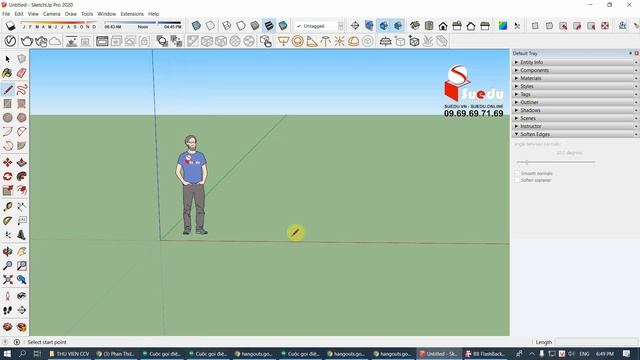Choose the Circle tool
The width and height of the screenshot is (640, 360).
point(7,118)
